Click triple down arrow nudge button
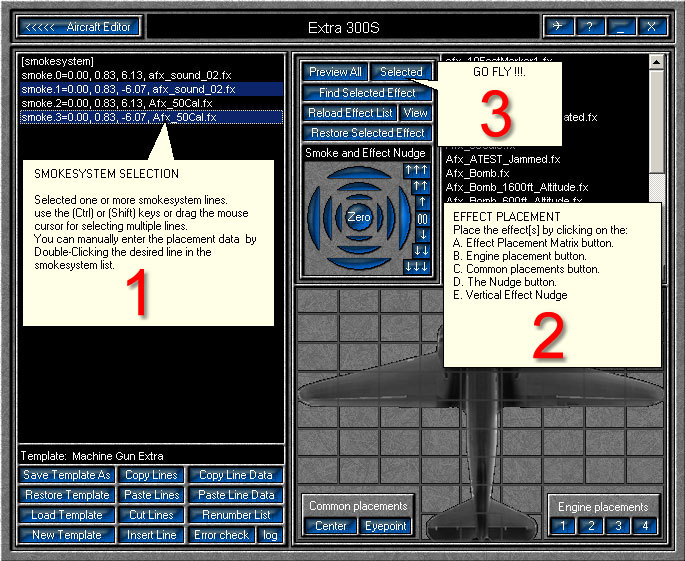 (x=417, y=267)
